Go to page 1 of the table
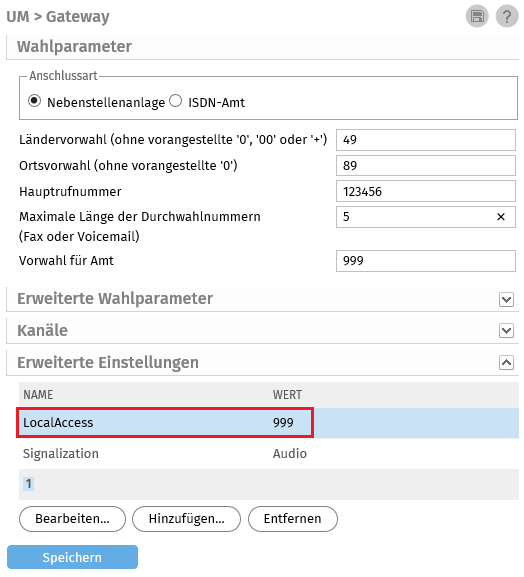 pos(28,483)
